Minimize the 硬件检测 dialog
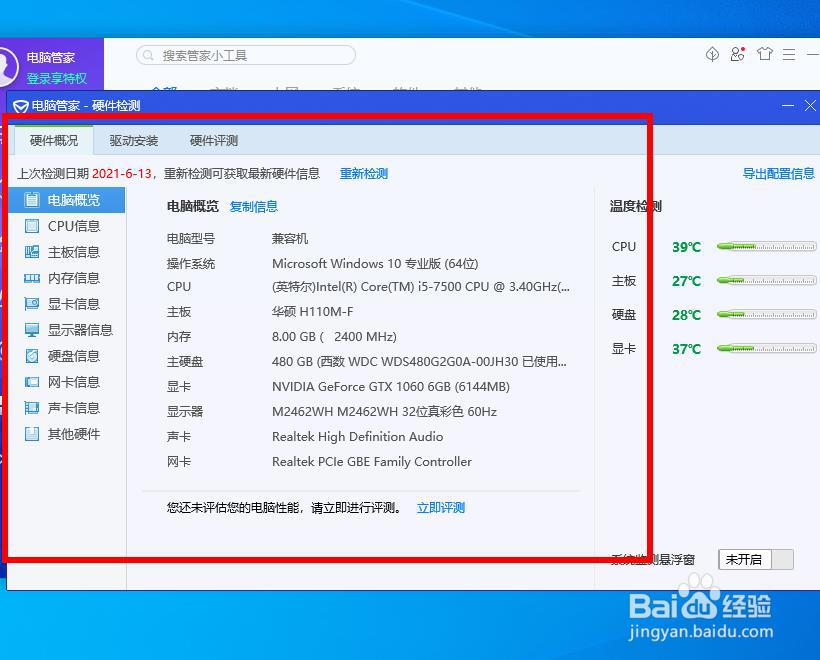This screenshot has height=660, width=820. [788, 106]
